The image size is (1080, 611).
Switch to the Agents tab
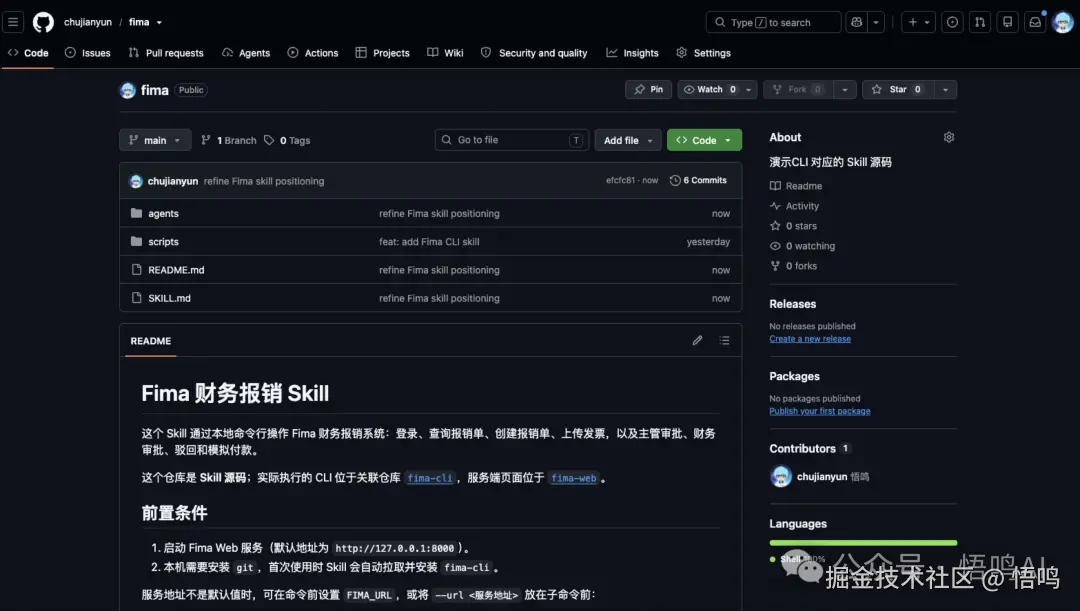point(246,53)
